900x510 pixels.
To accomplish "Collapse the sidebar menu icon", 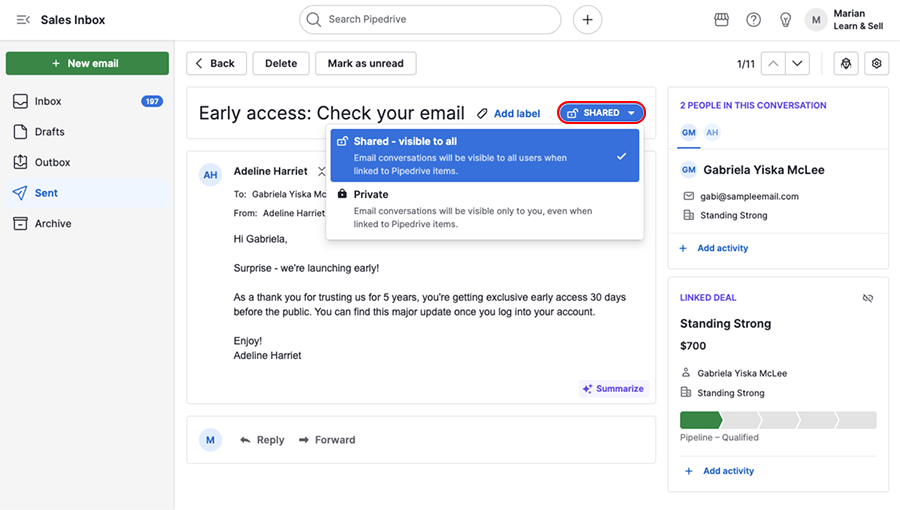I will click(23, 20).
